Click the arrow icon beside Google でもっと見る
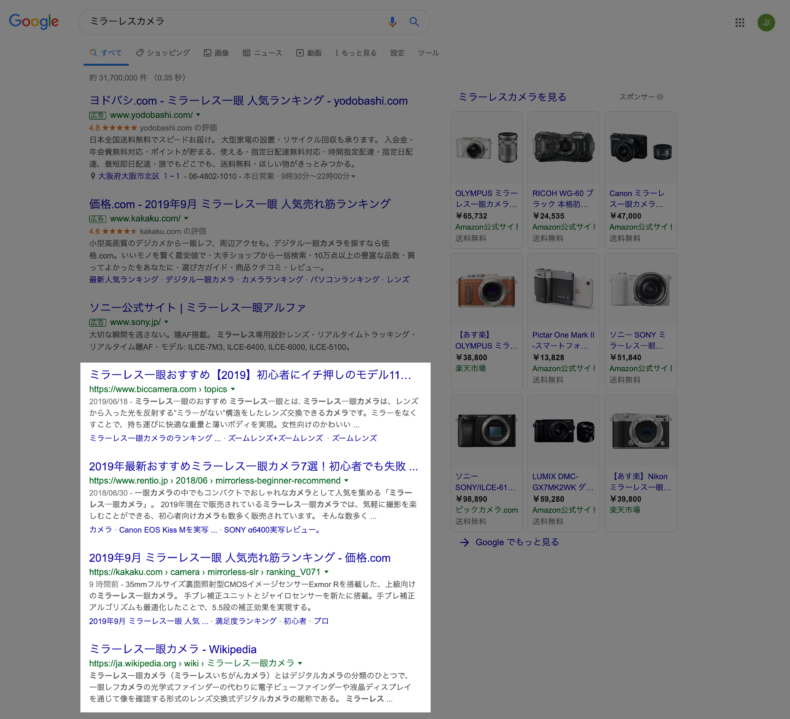 (465, 542)
